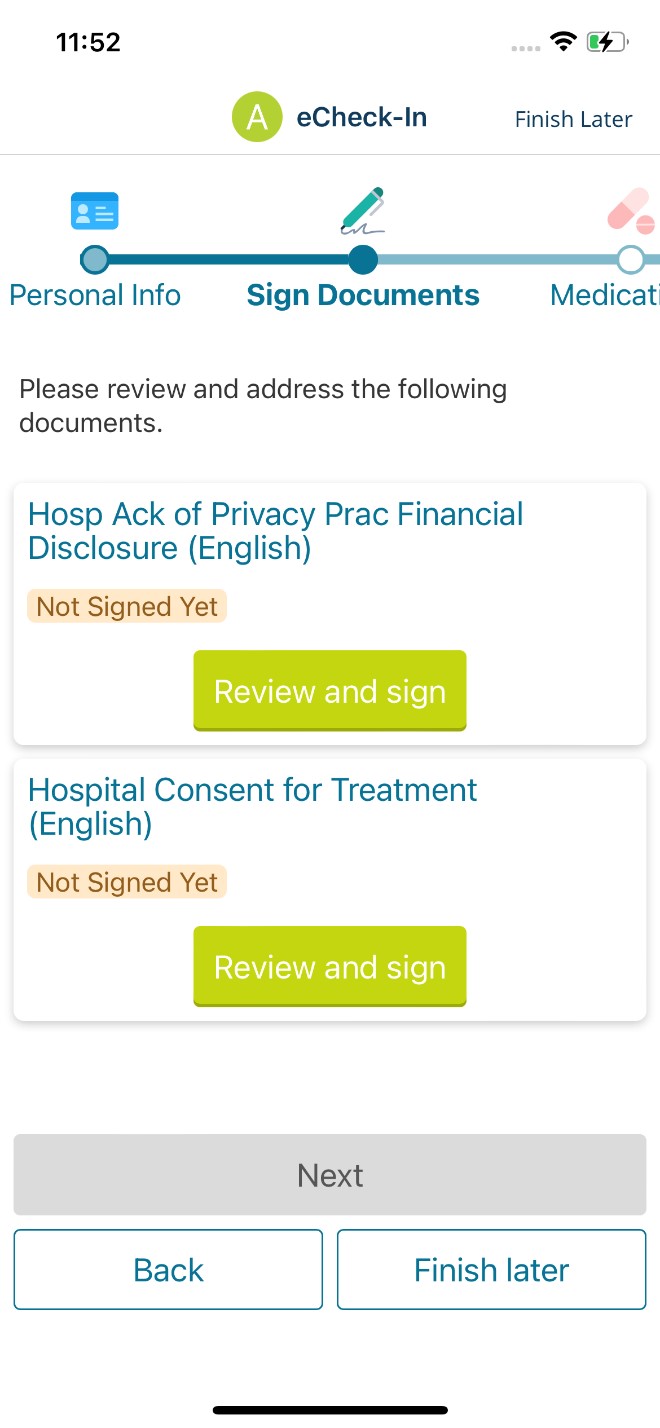Image resolution: width=660 pixels, height=1428 pixels.
Task: Click the Not Signed Yet badge under Hospital Consent
Action: click(127, 882)
